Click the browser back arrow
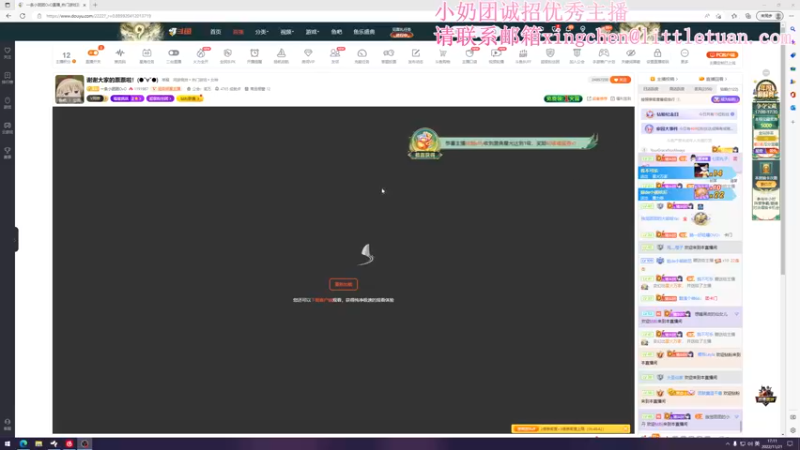Viewport: 800px width, 450px height. coord(9,16)
